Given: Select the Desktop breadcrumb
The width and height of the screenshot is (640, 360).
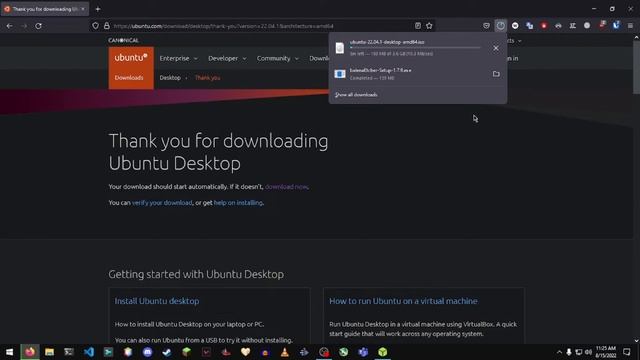Looking at the screenshot, I should point(170,78).
